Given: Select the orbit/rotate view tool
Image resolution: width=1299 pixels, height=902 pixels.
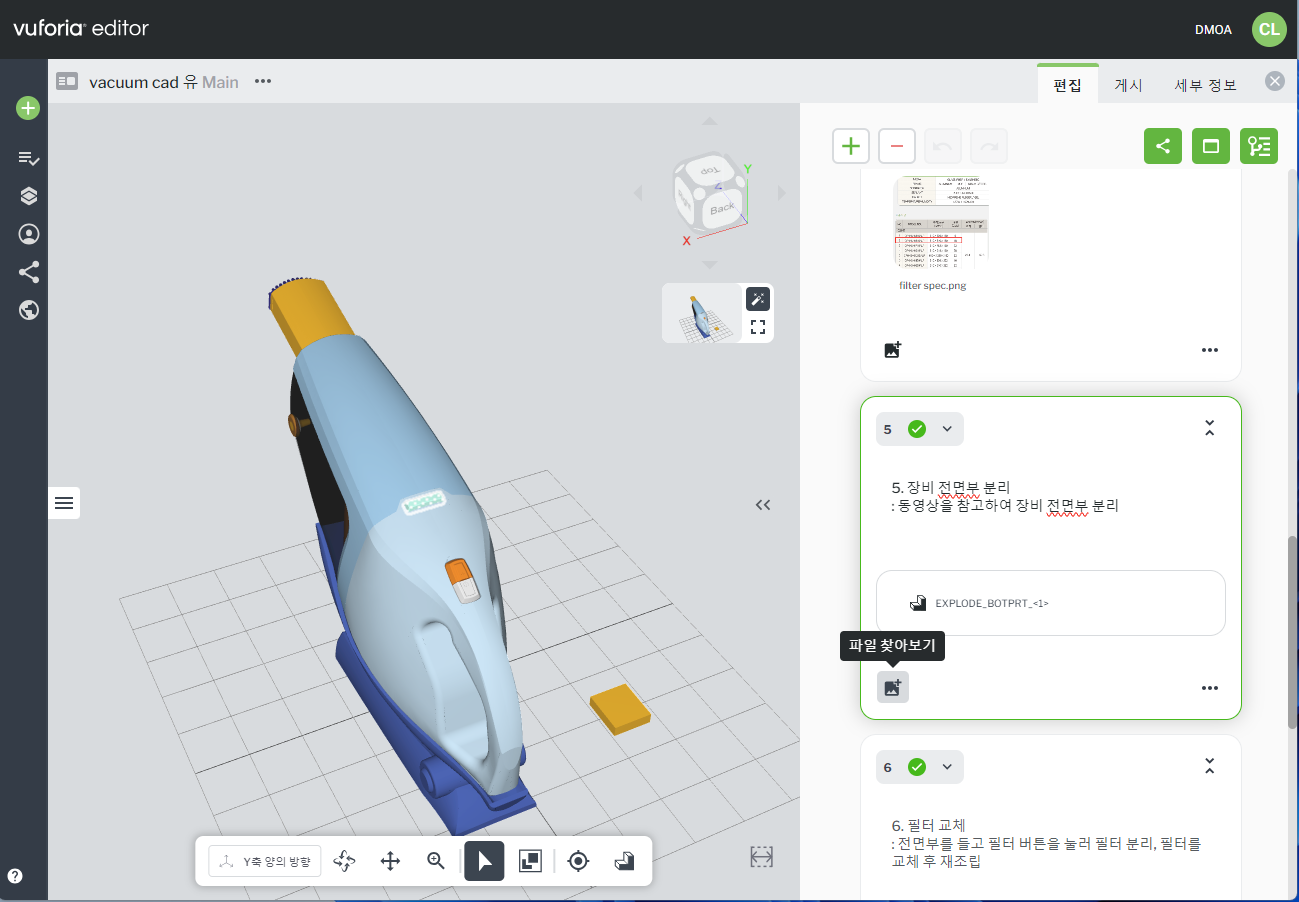Looking at the screenshot, I should [345, 861].
